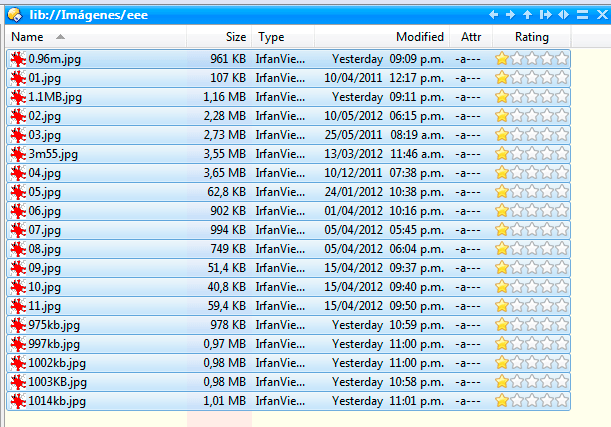Set 01.jpg rating to five stars
The height and width of the screenshot is (427, 611).
point(562,78)
